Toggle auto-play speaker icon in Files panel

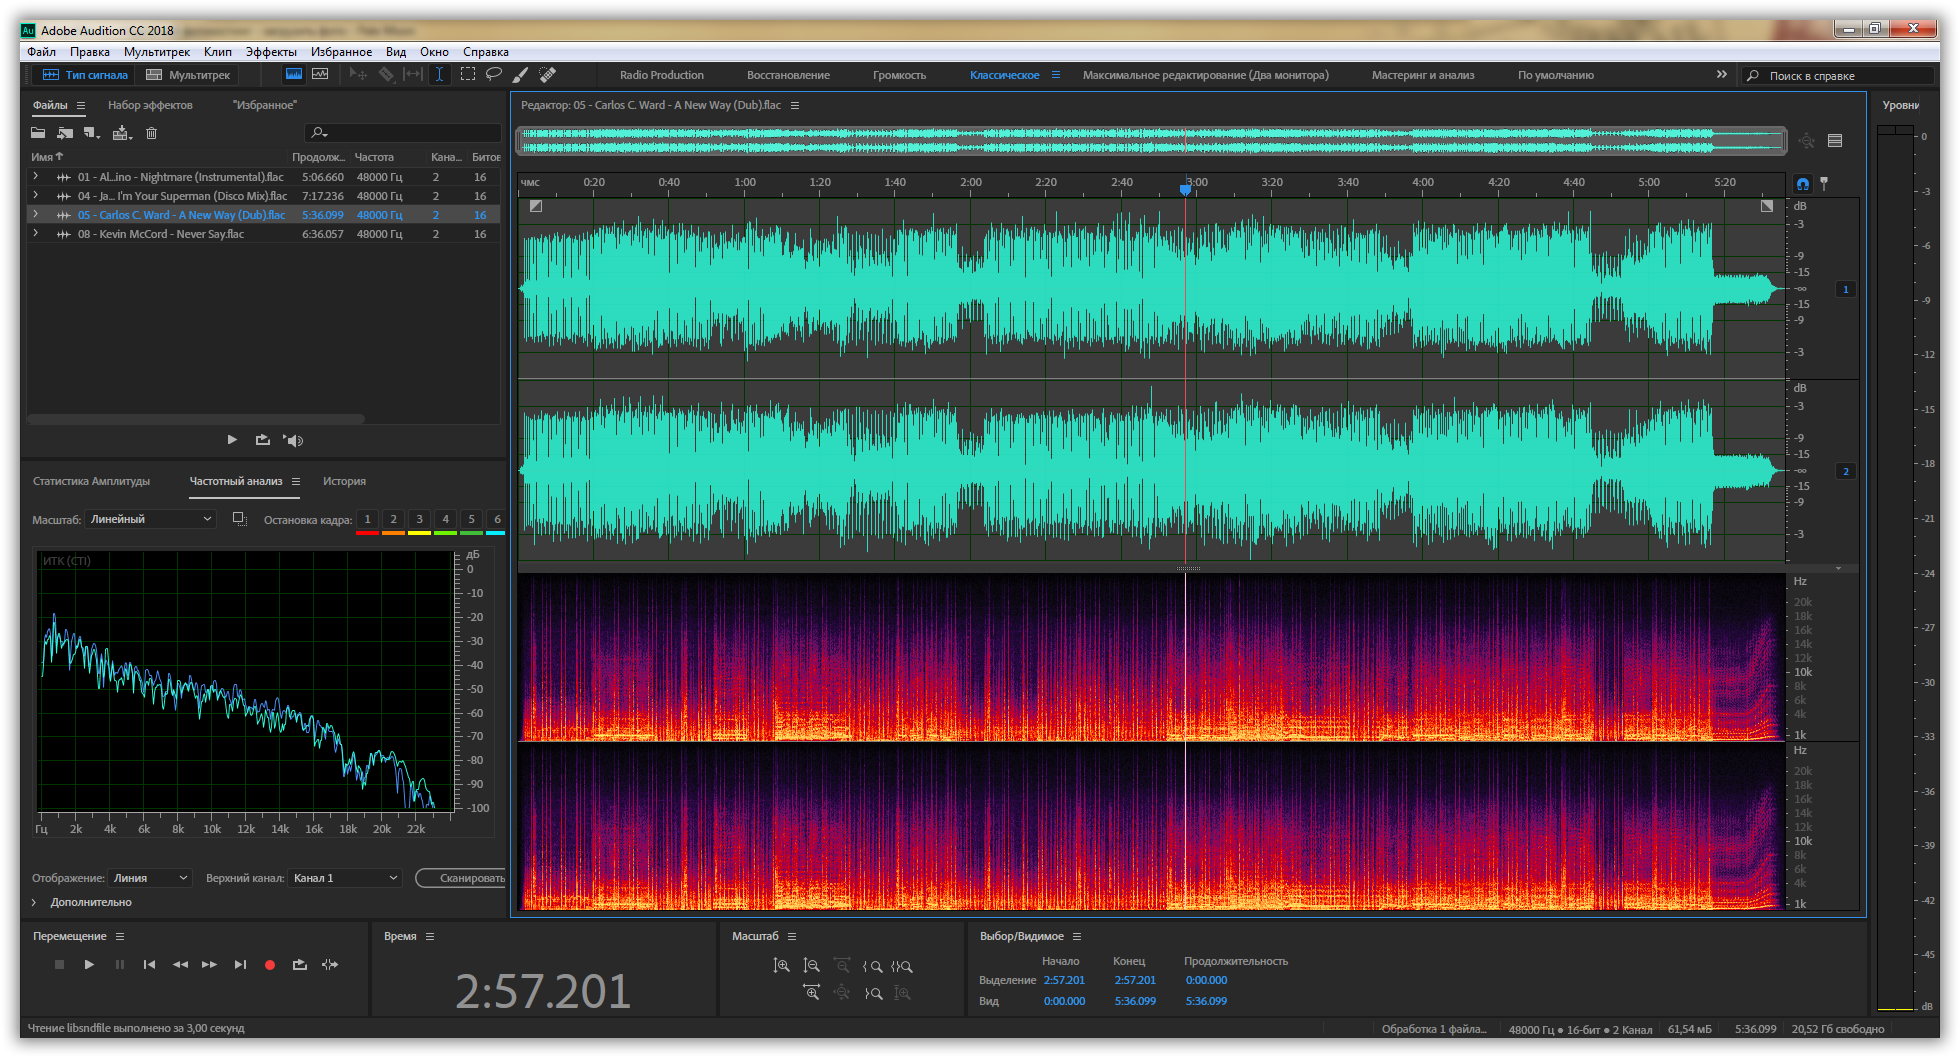(293, 440)
